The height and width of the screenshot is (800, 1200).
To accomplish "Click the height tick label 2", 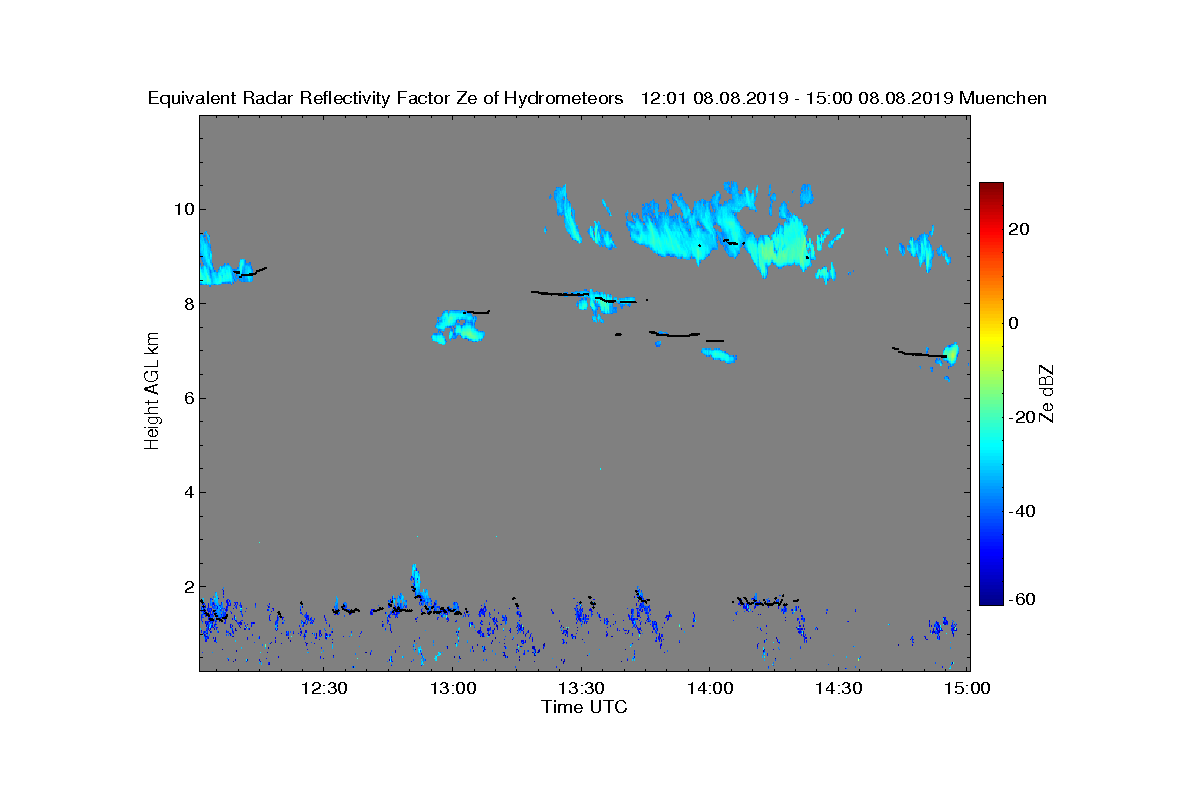I will (x=187, y=586).
